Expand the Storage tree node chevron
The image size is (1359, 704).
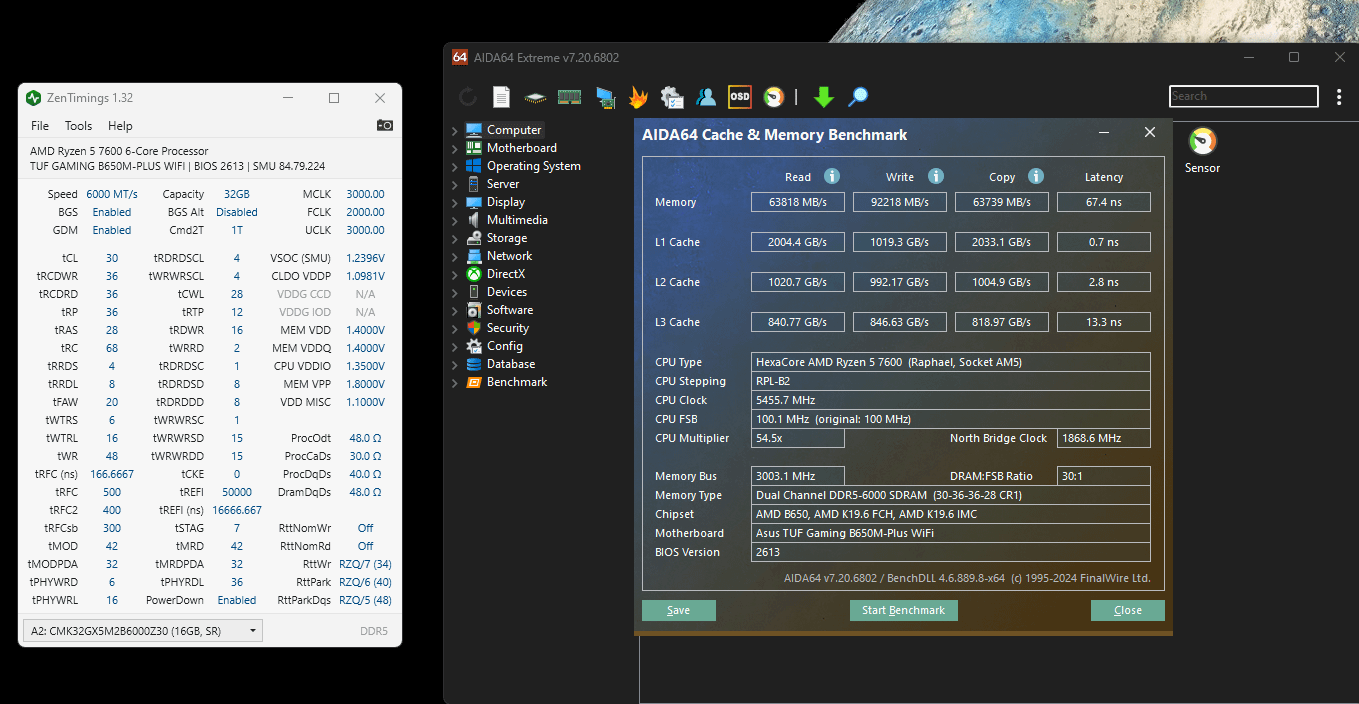[x=454, y=239]
